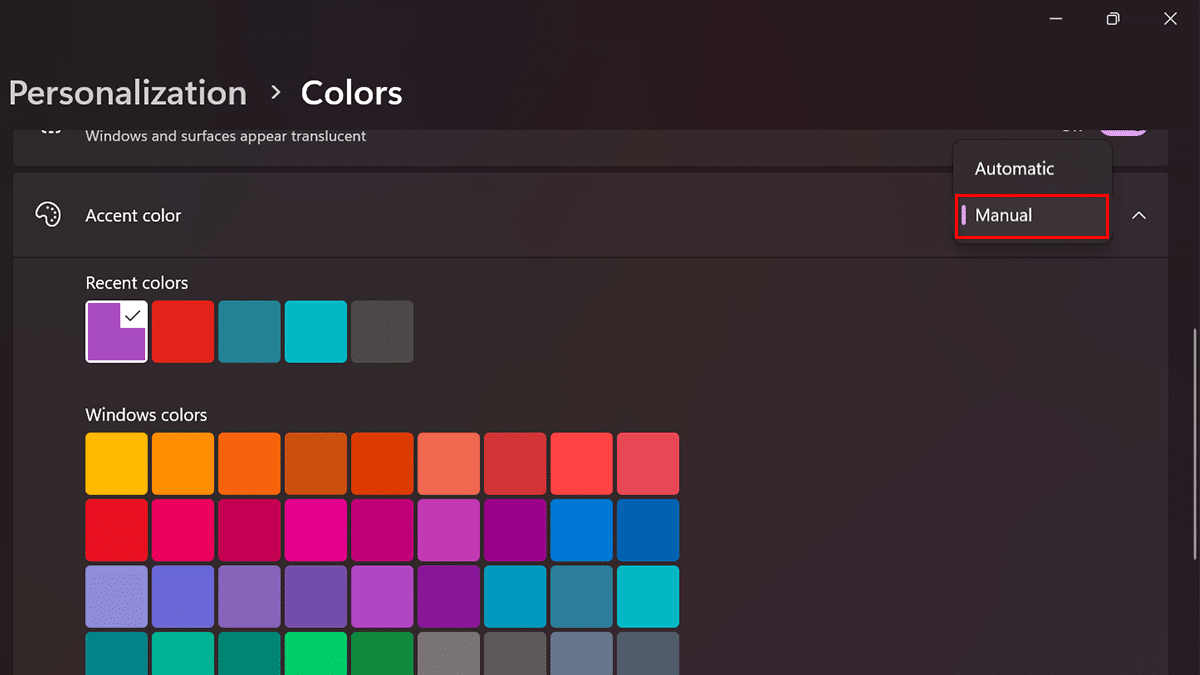The height and width of the screenshot is (675, 1200).
Task: Choose the bright cyan recent color
Action: click(315, 331)
